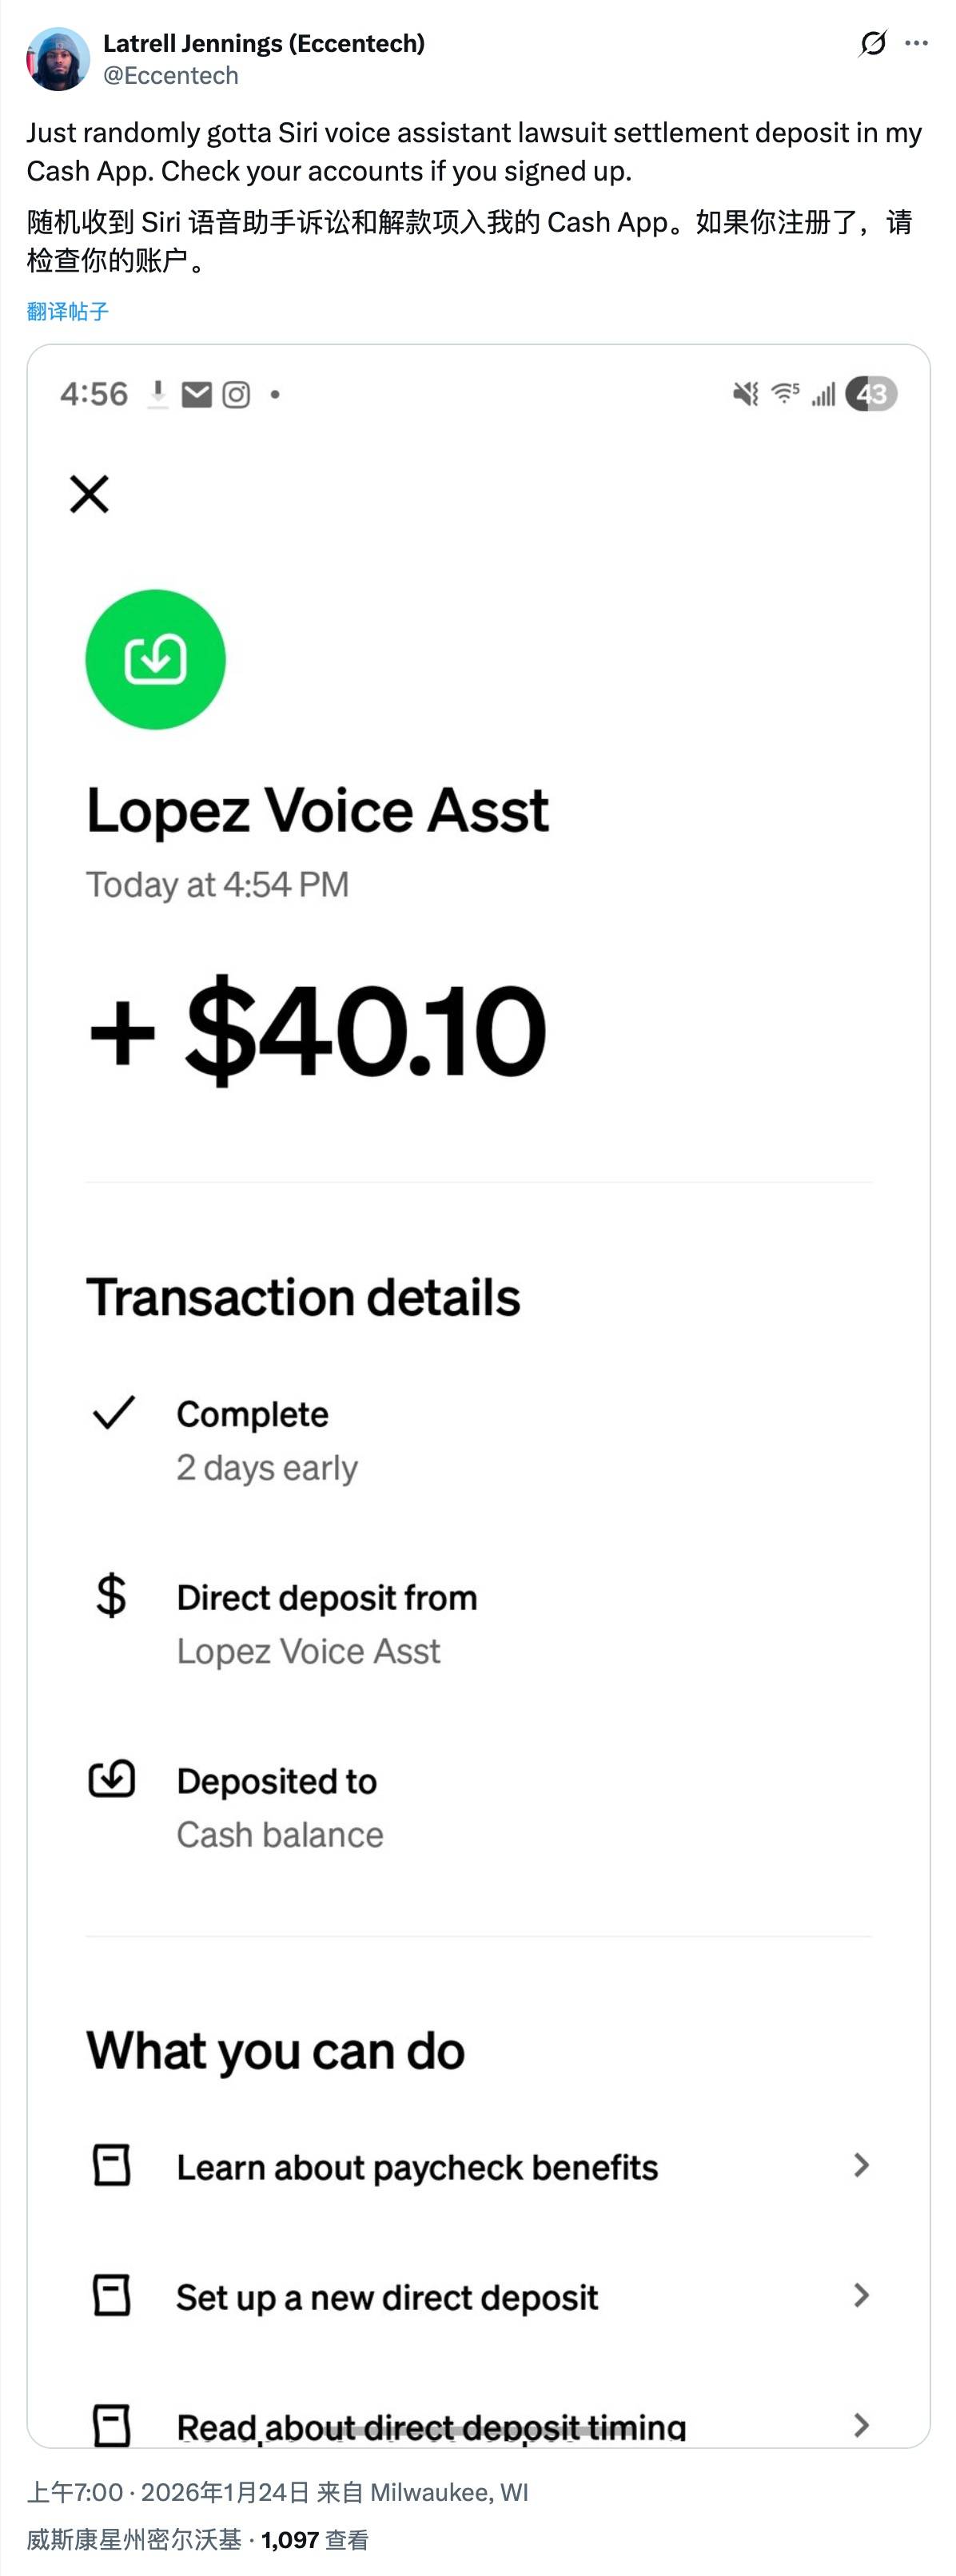Click the Deposited to cash balance icon

click(112, 1779)
